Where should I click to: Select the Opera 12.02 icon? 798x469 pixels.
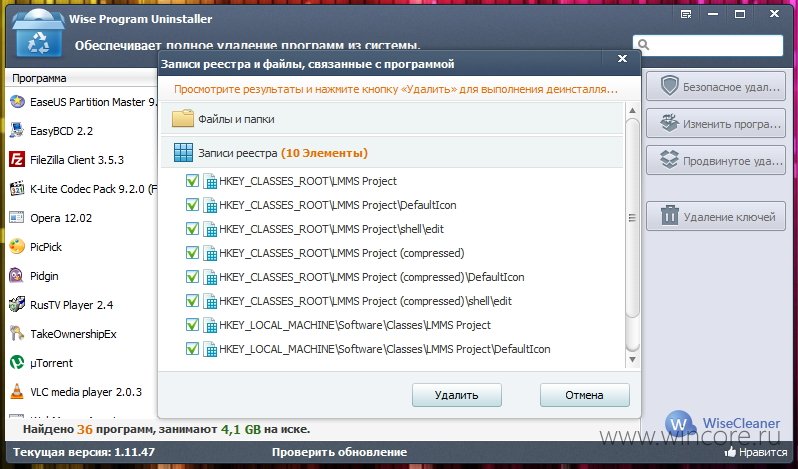(17, 218)
